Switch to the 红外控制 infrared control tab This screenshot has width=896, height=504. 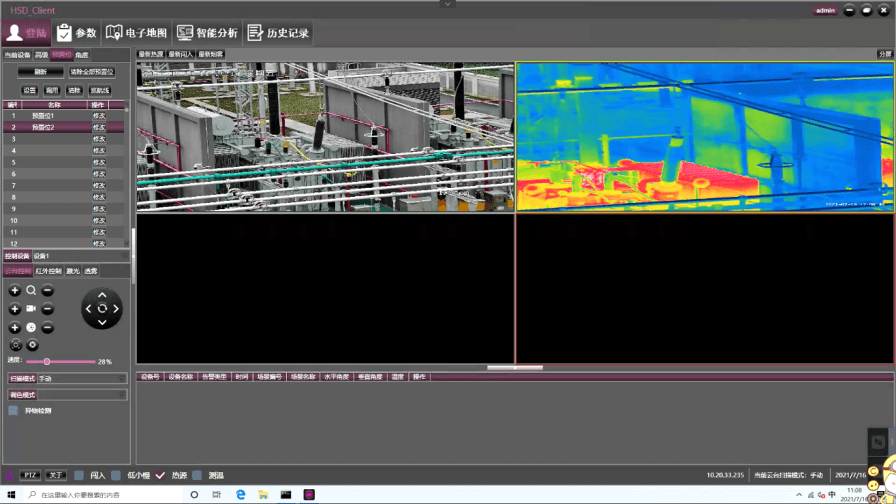click(x=48, y=271)
